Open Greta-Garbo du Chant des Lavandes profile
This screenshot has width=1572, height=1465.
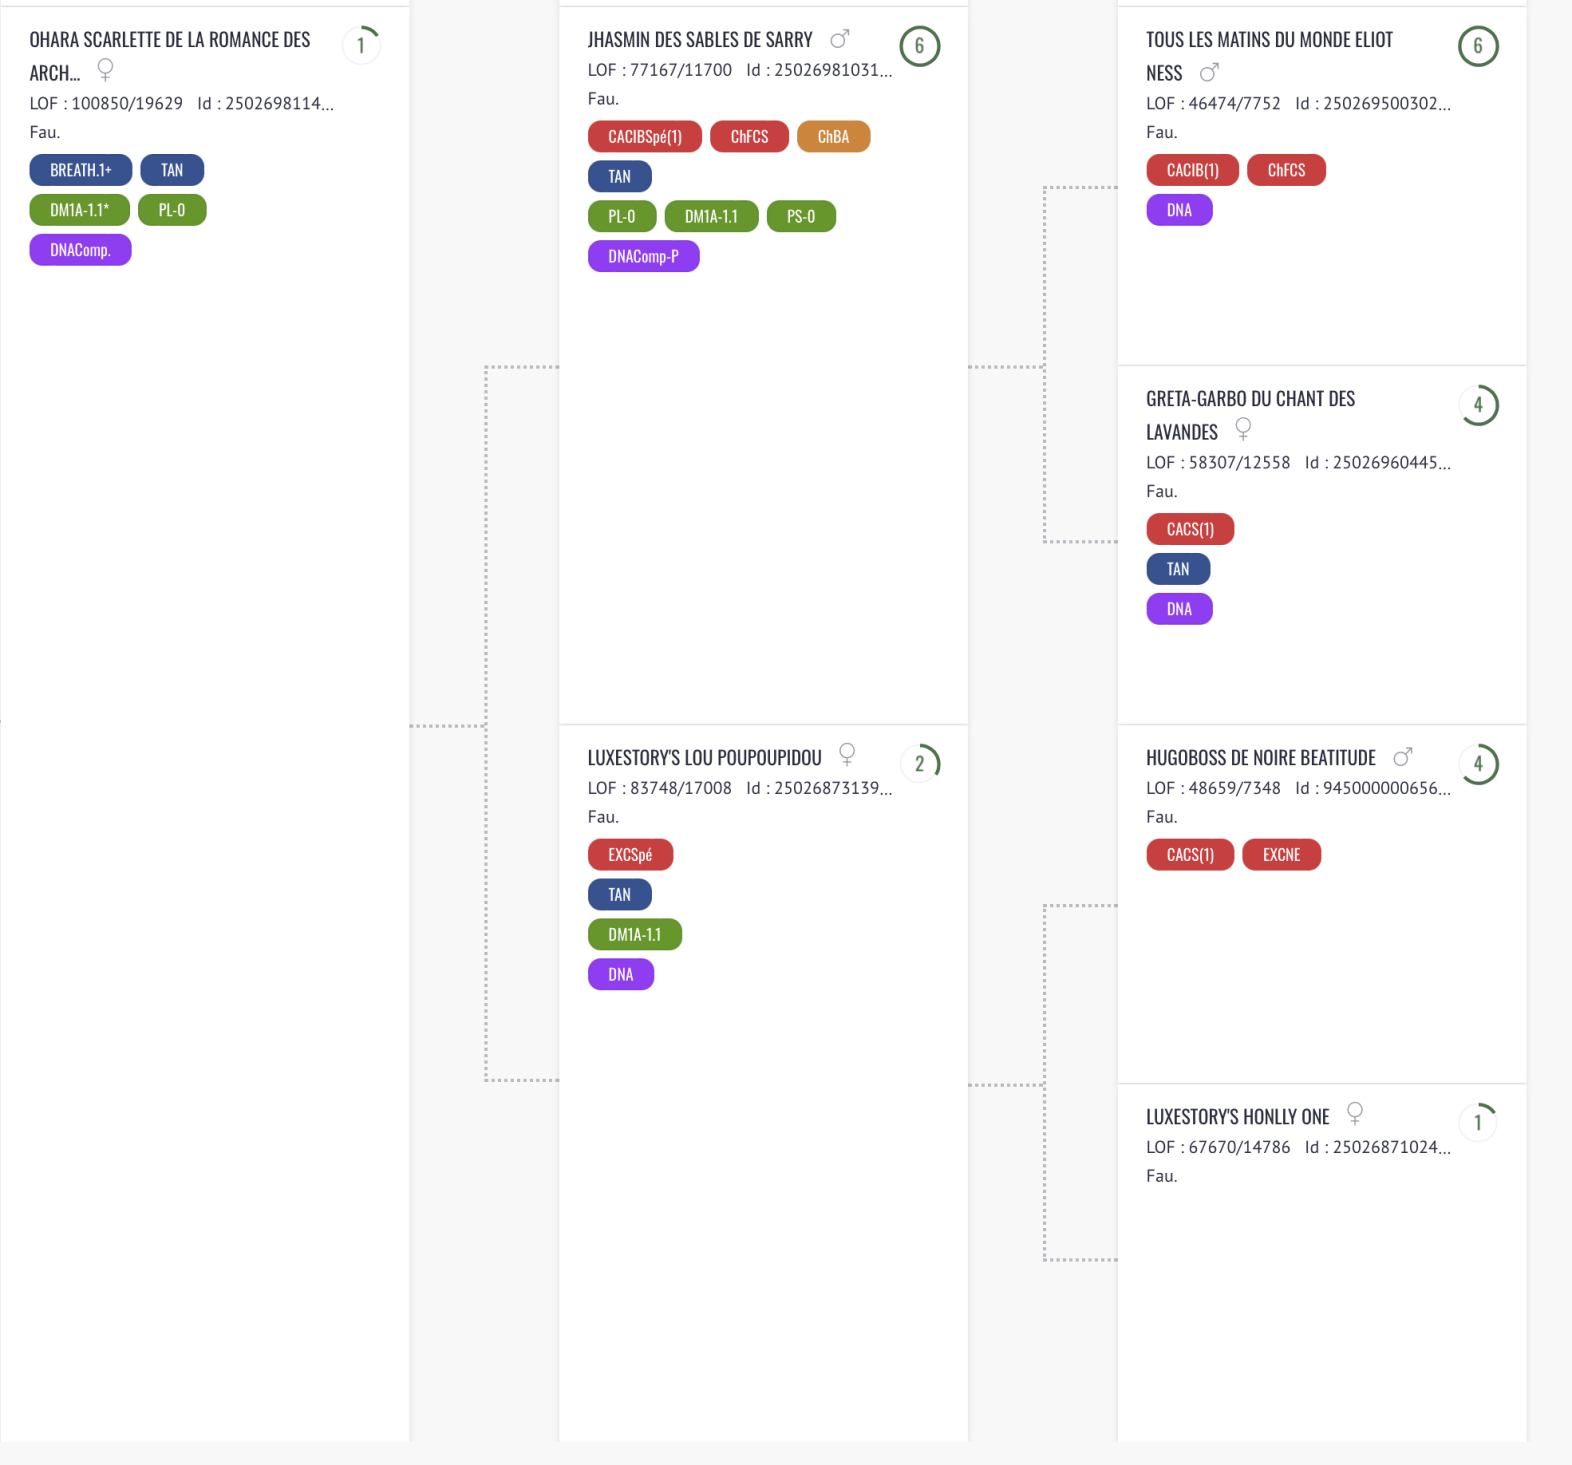pyautogui.click(x=1250, y=399)
